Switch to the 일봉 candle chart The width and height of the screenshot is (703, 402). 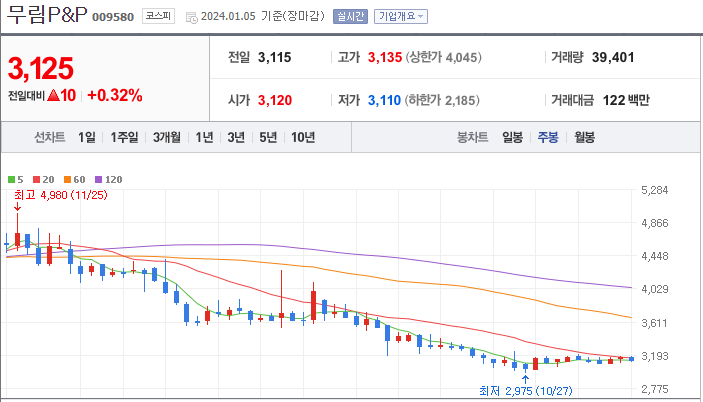point(512,137)
